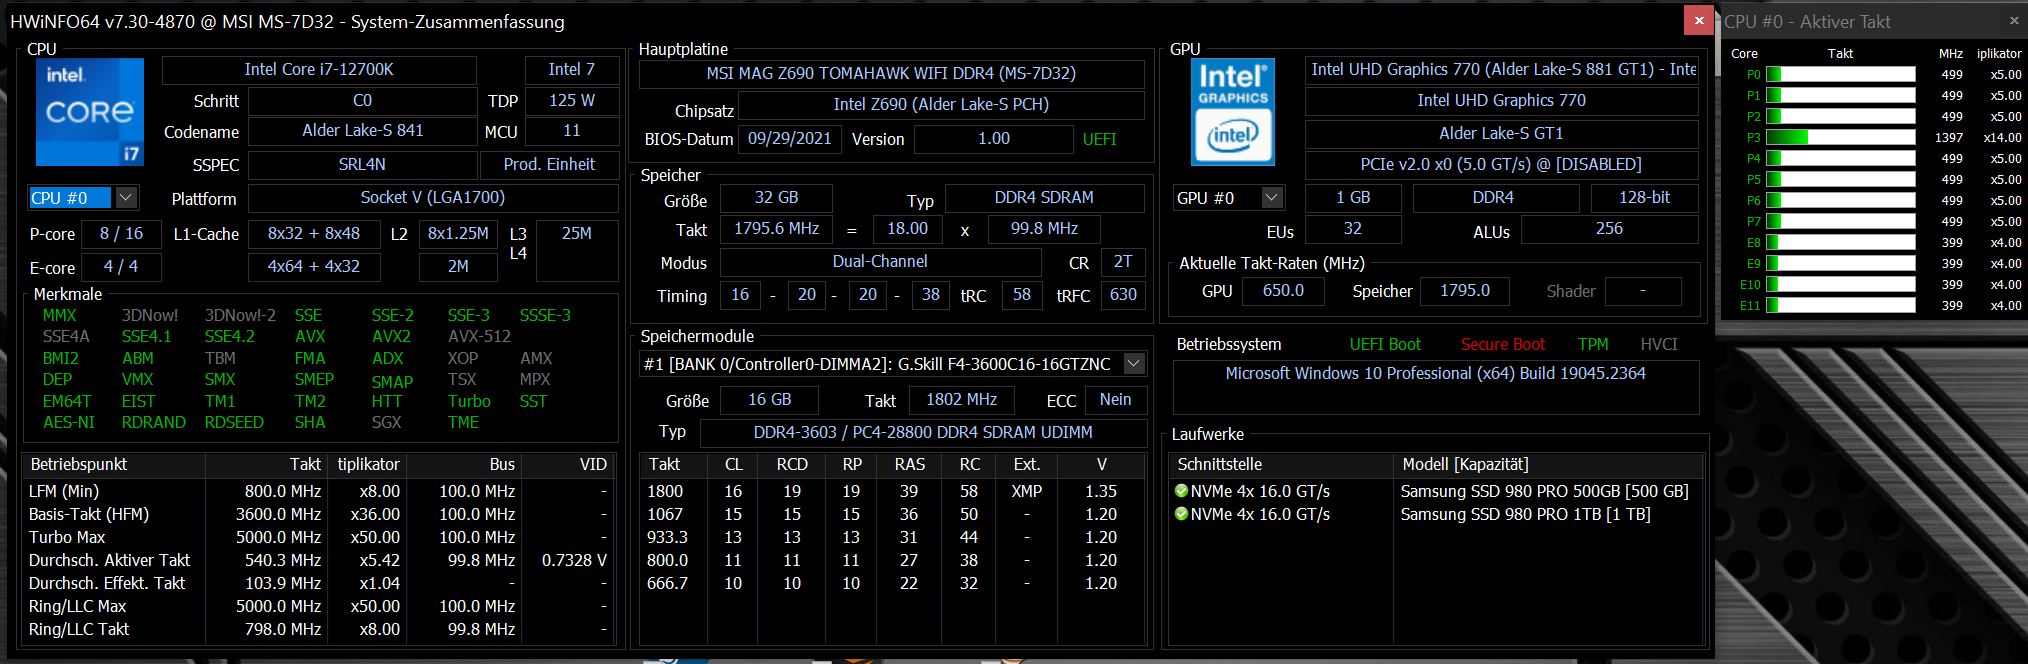Click the E-core count 4 / 4
Viewport: 2028px width, 664px height.
(x=121, y=267)
